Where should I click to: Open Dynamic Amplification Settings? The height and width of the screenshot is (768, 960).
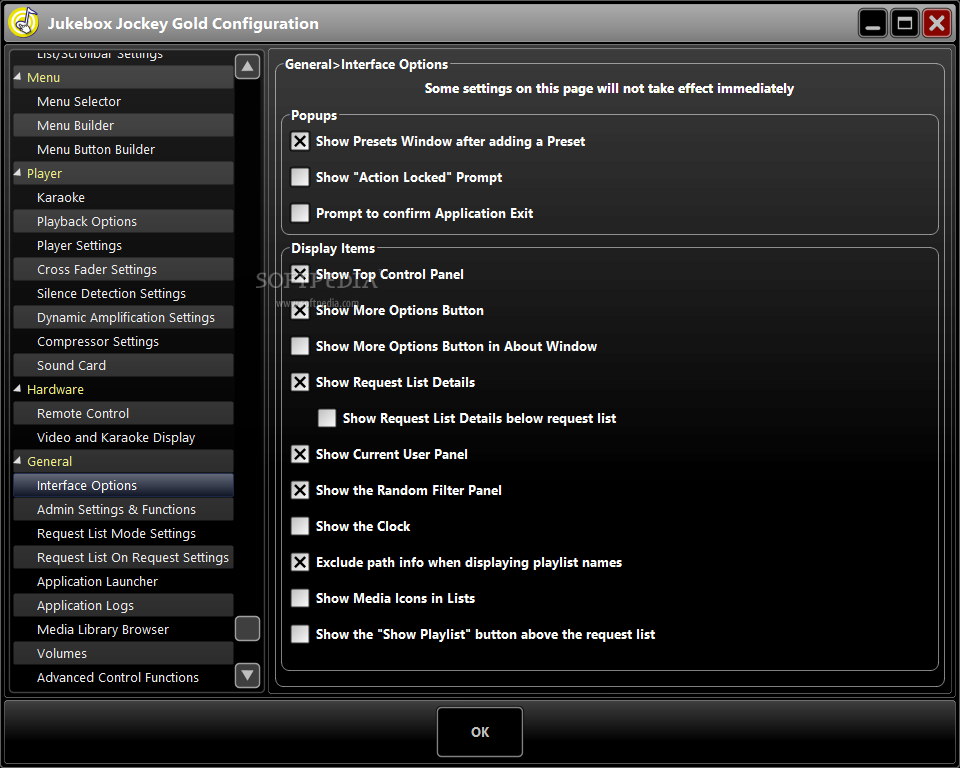click(x=123, y=317)
